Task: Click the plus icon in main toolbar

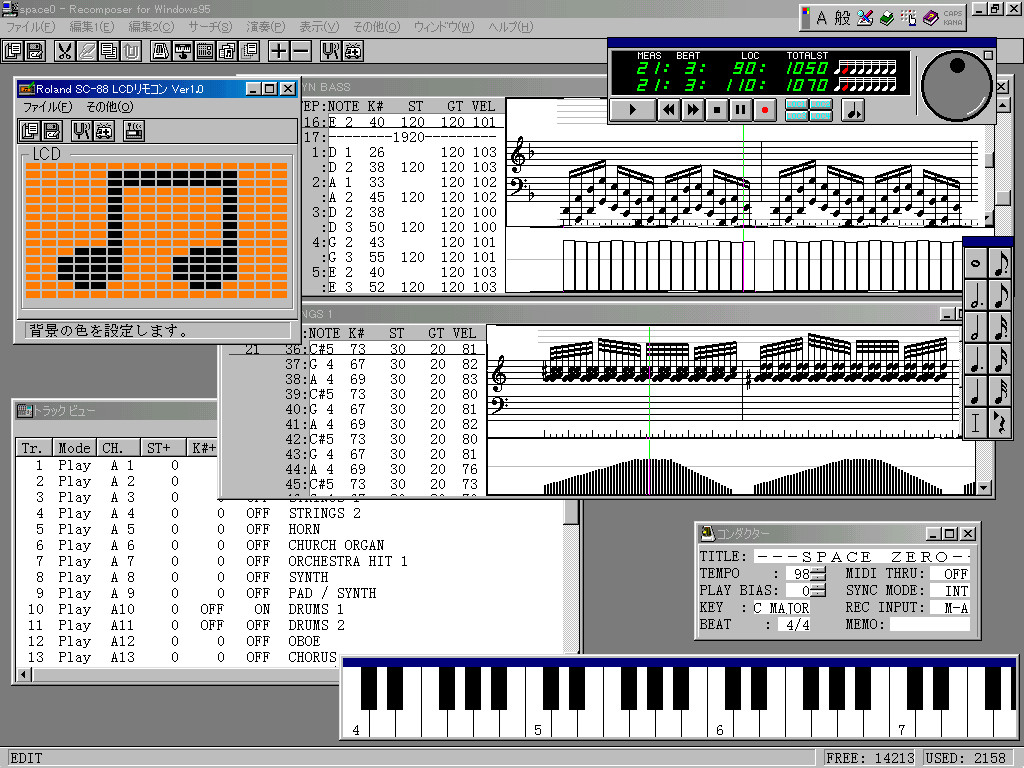Action: (279, 51)
